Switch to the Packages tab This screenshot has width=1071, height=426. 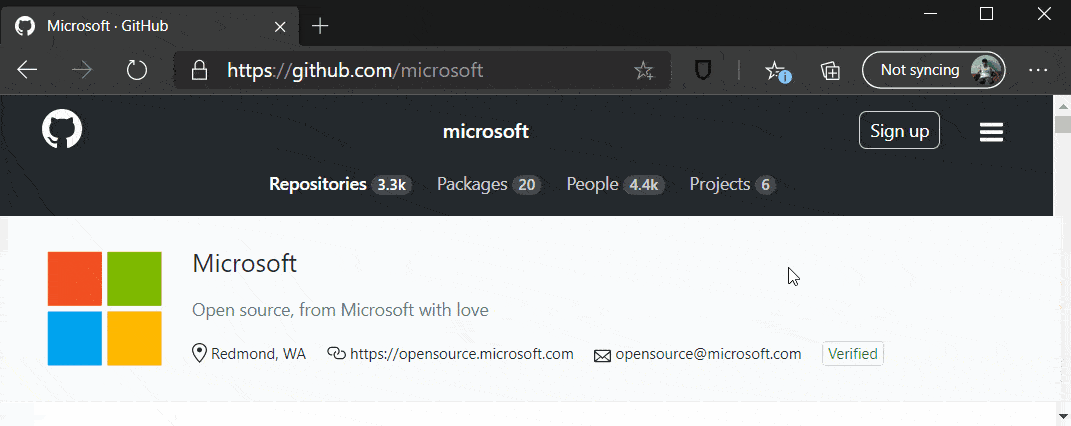click(488, 184)
